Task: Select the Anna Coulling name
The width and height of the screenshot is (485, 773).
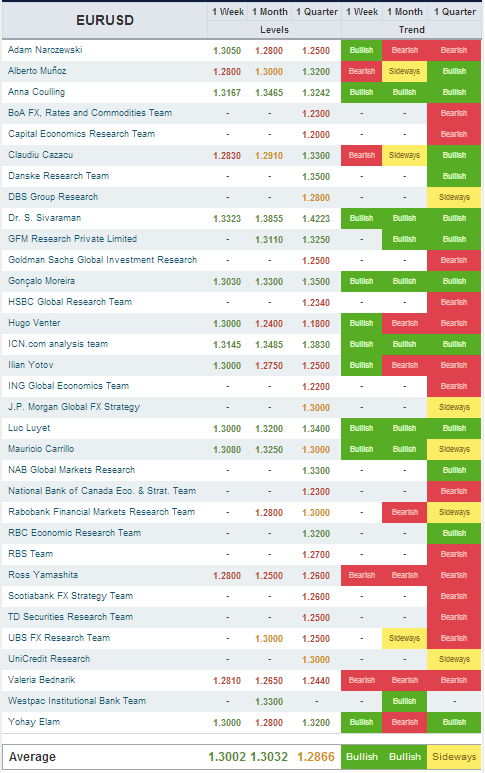Action: 36,92
